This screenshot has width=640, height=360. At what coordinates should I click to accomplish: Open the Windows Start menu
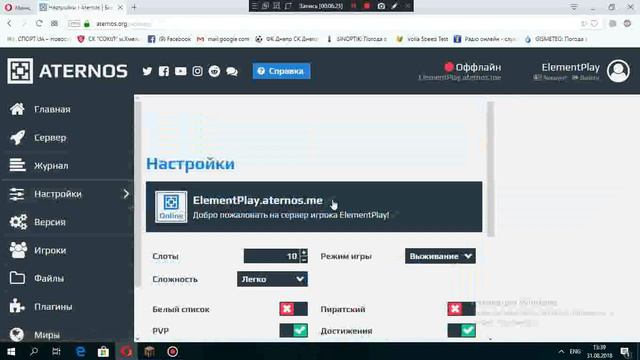(x=11, y=351)
